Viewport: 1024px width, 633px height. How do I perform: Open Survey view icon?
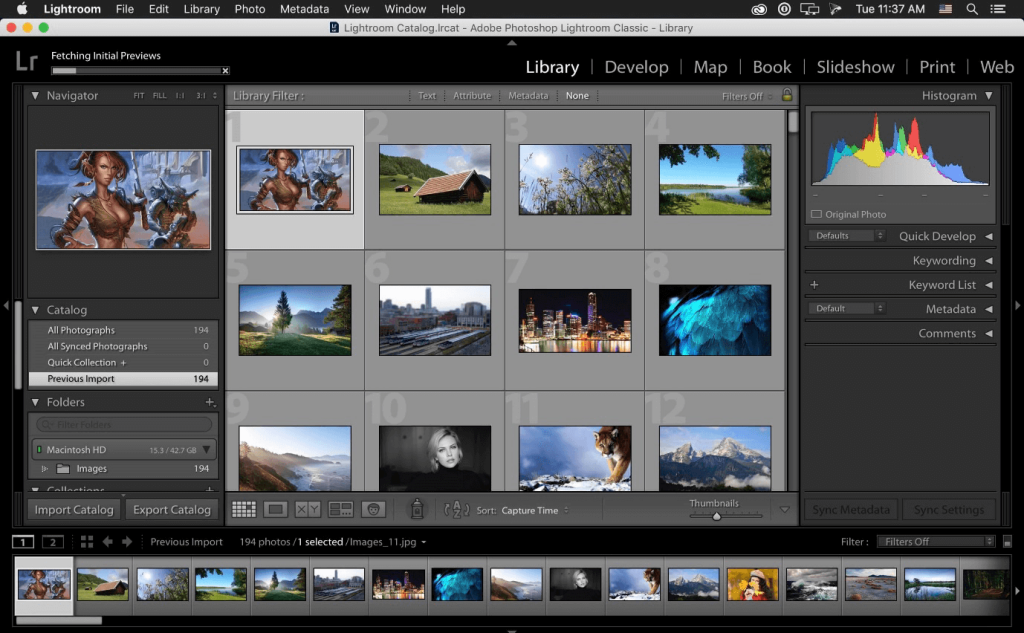pos(340,509)
